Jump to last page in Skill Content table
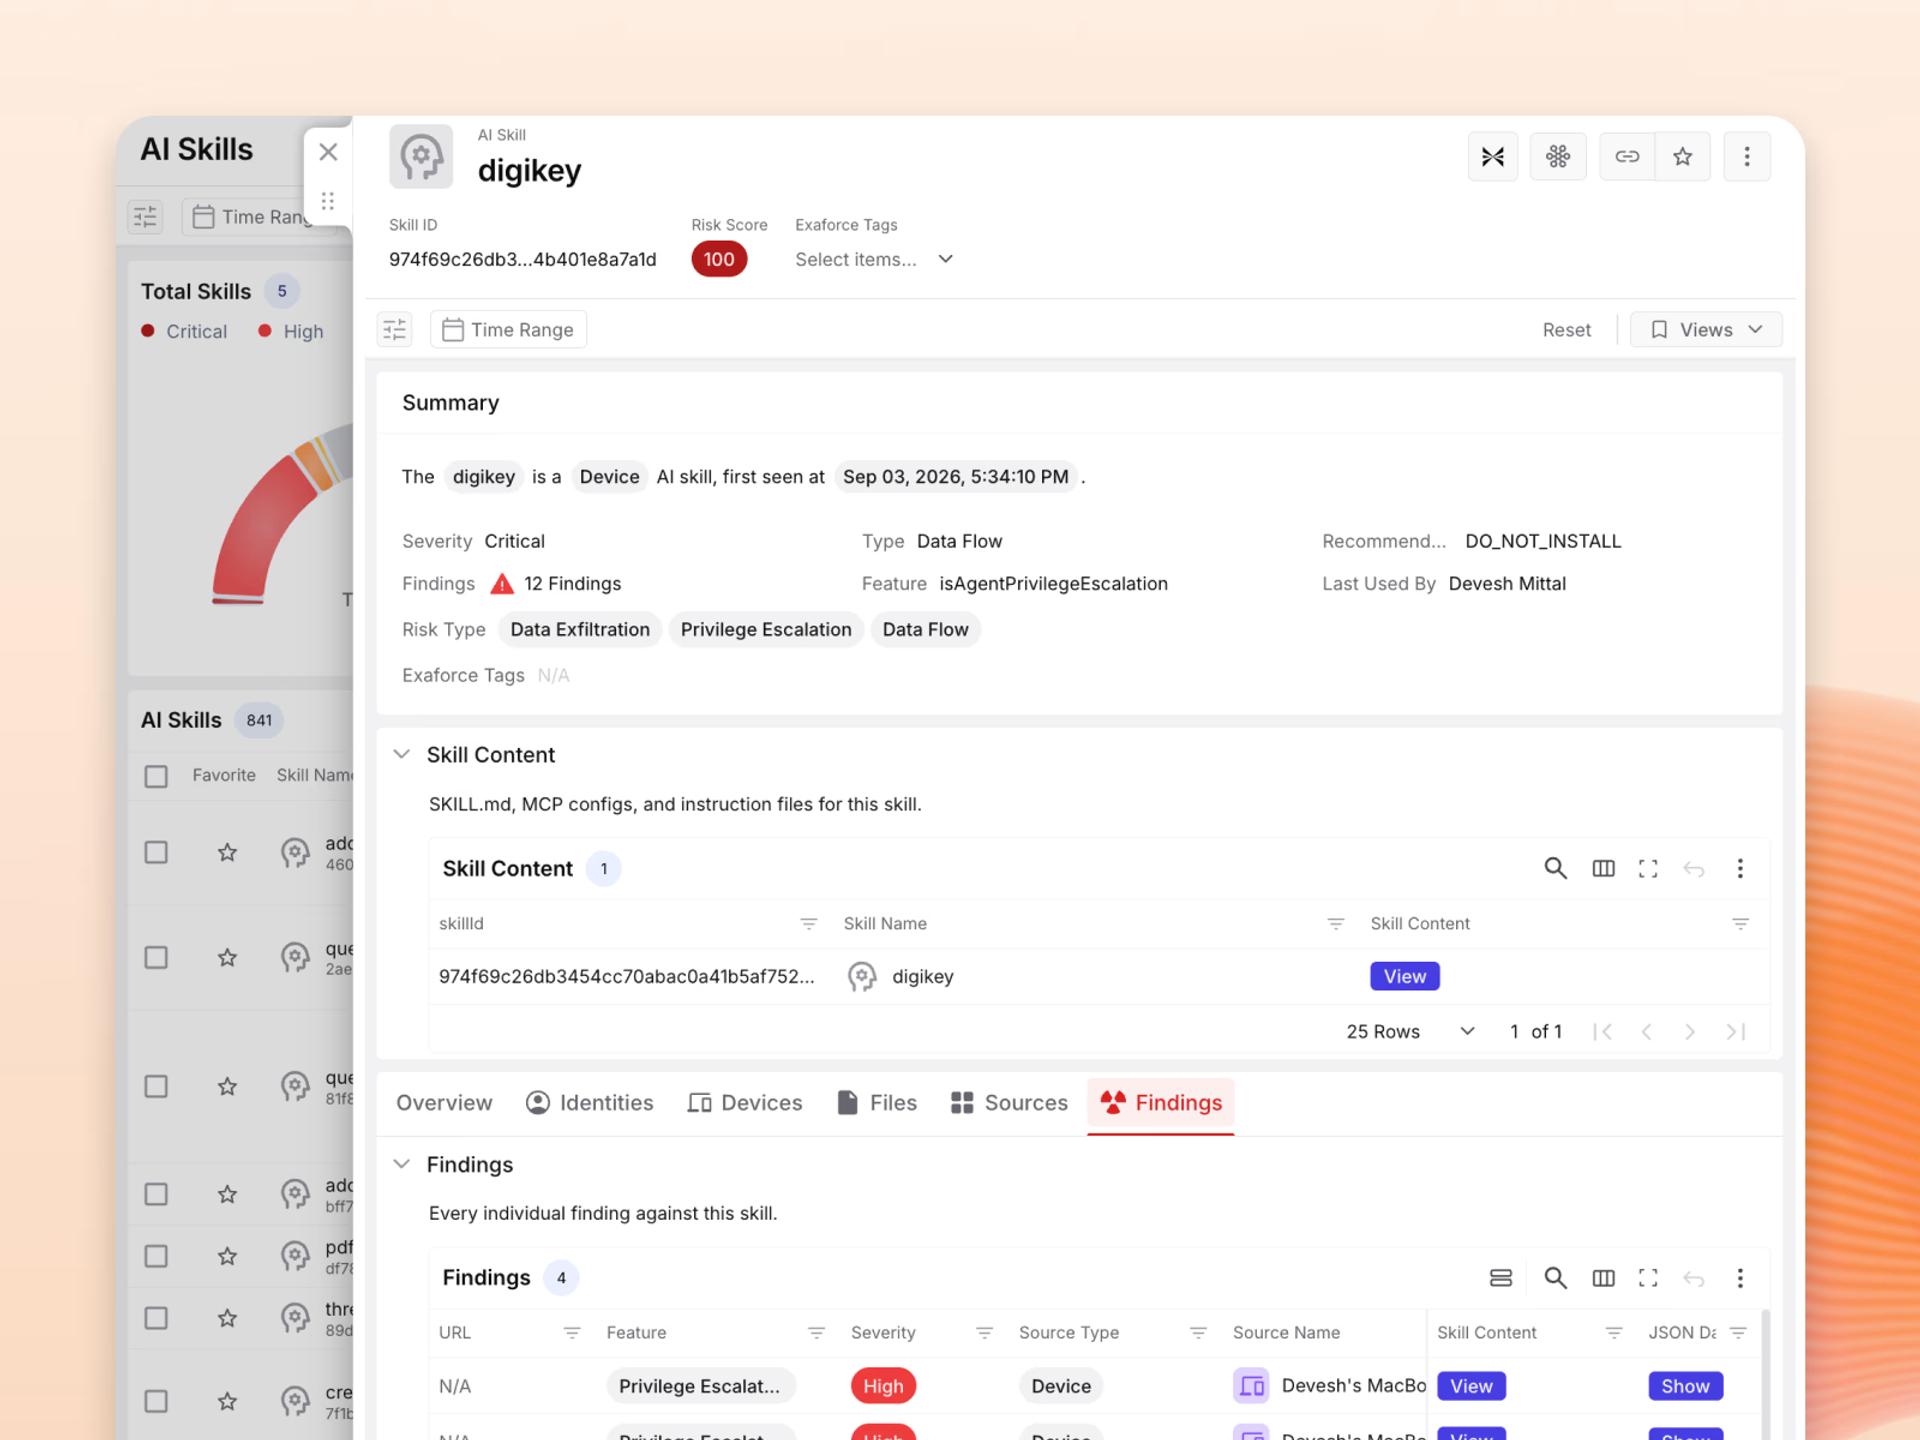Viewport: 1920px width, 1440px height. [1736, 1031]
